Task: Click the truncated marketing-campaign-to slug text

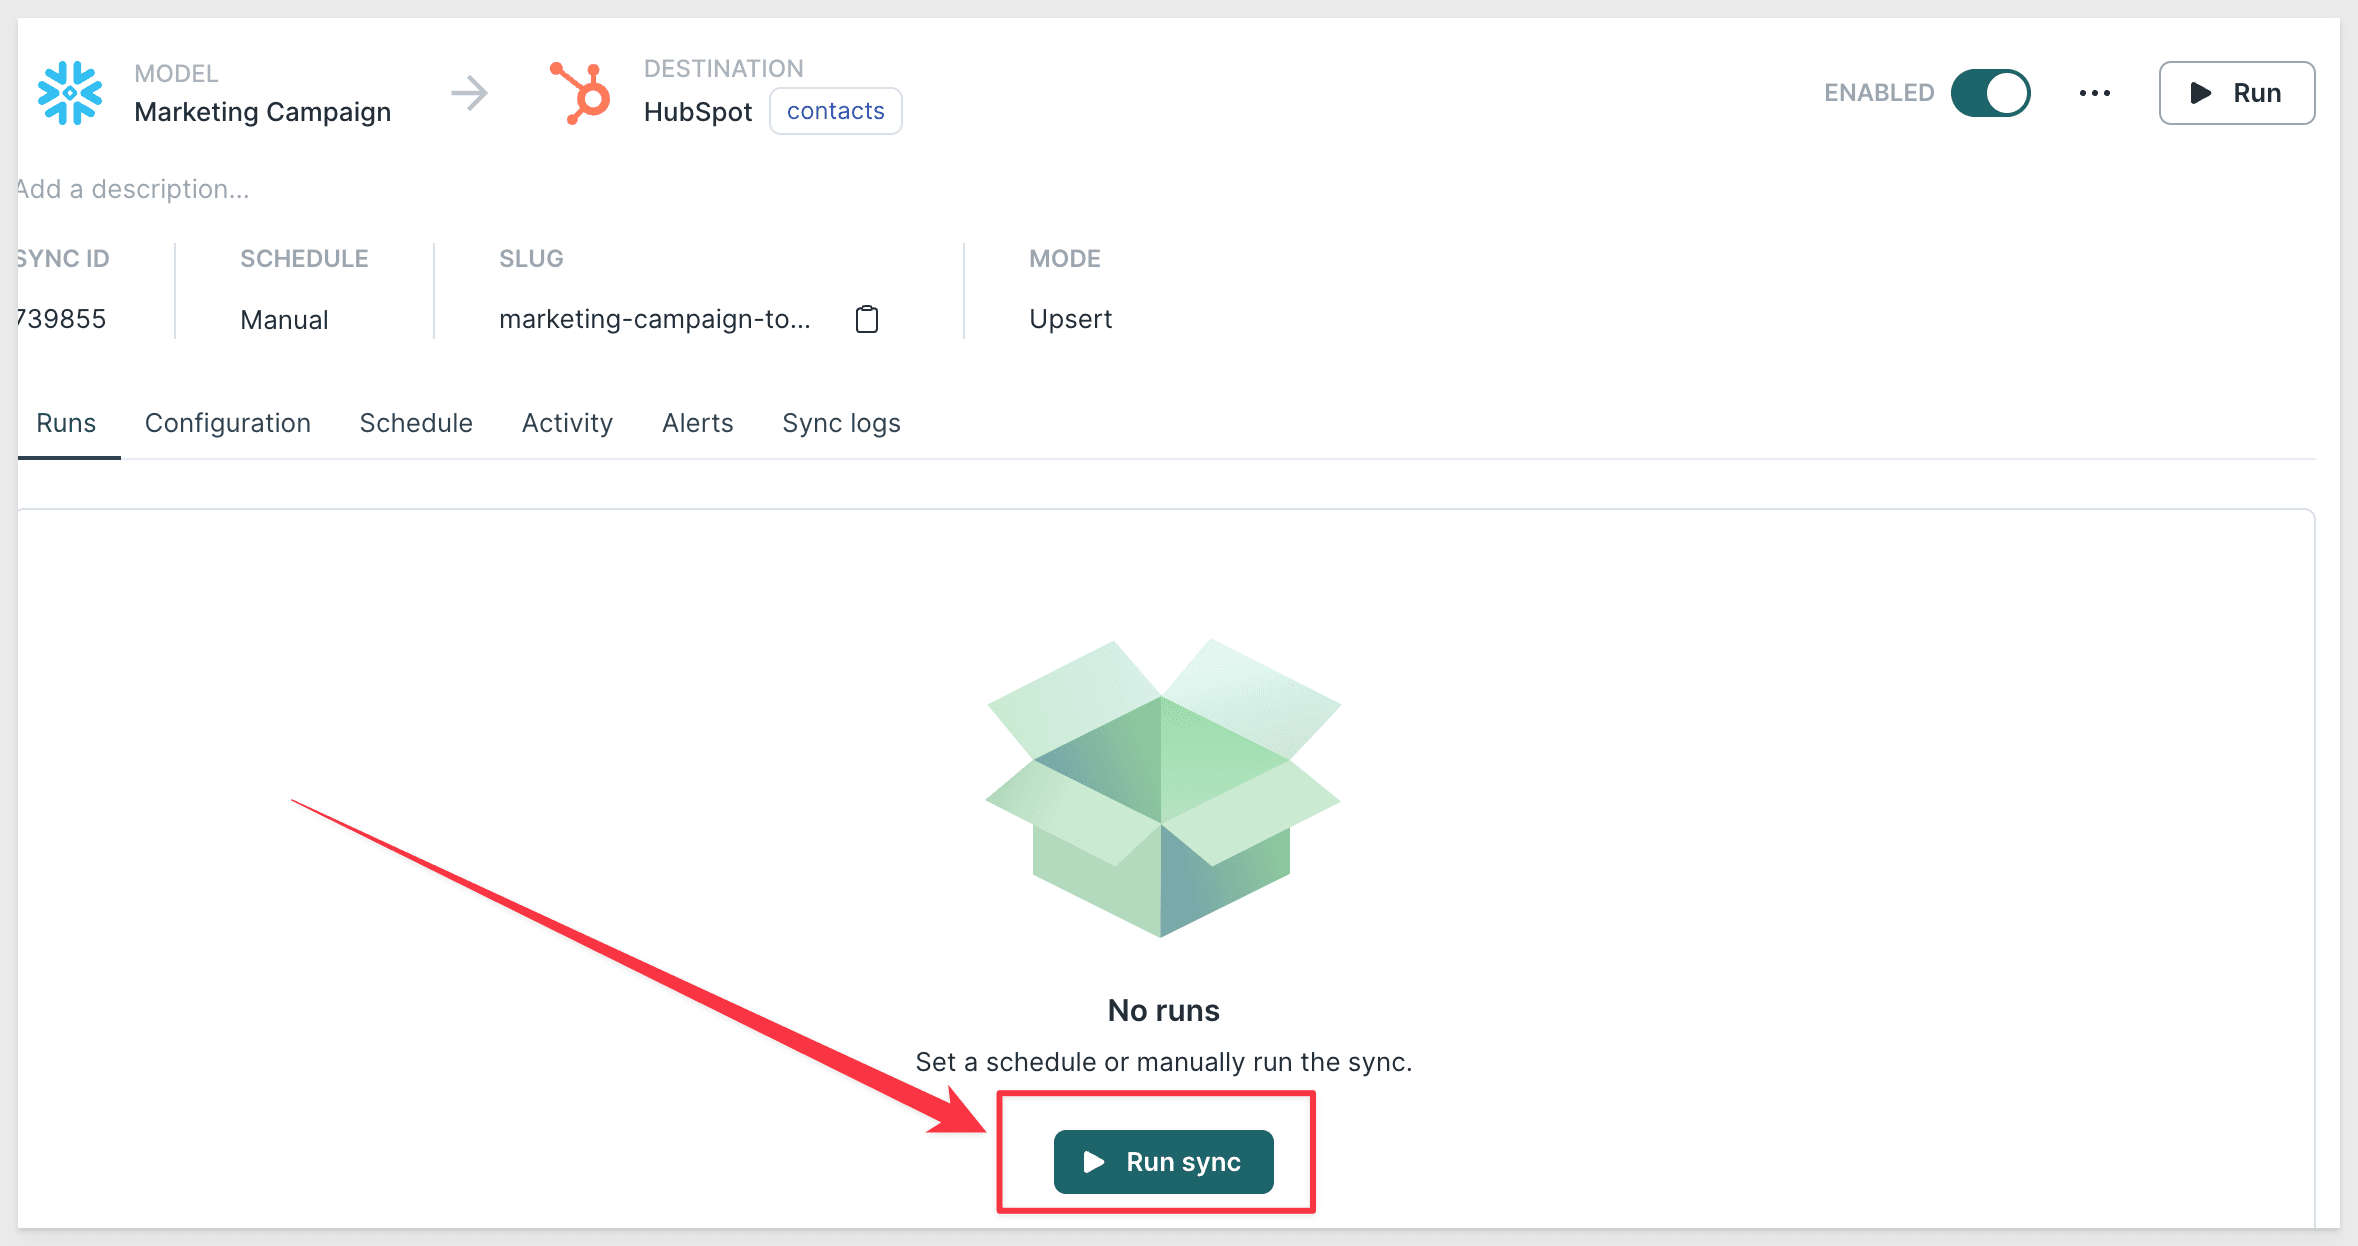Action: pyautogui.click(x=654, y=319)
